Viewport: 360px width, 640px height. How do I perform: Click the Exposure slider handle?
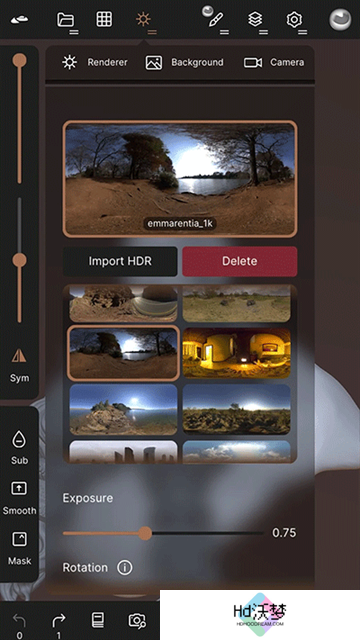145,533
